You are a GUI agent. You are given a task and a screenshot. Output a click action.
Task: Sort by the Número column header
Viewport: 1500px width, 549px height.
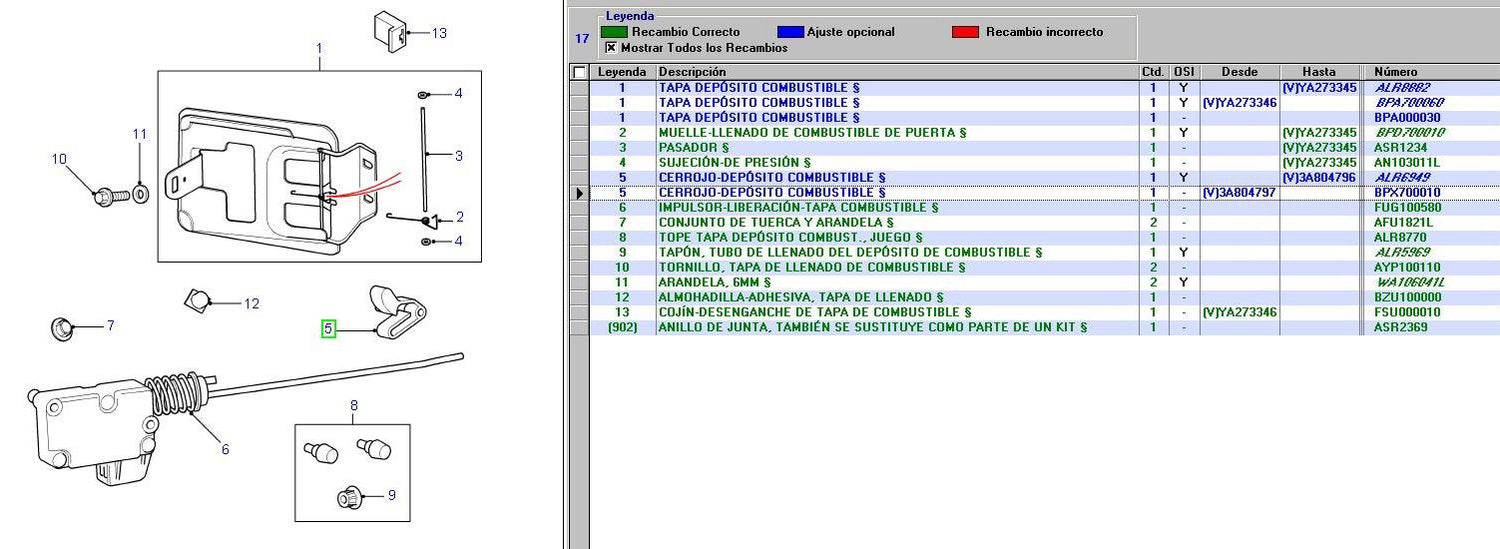[1395, 72]
